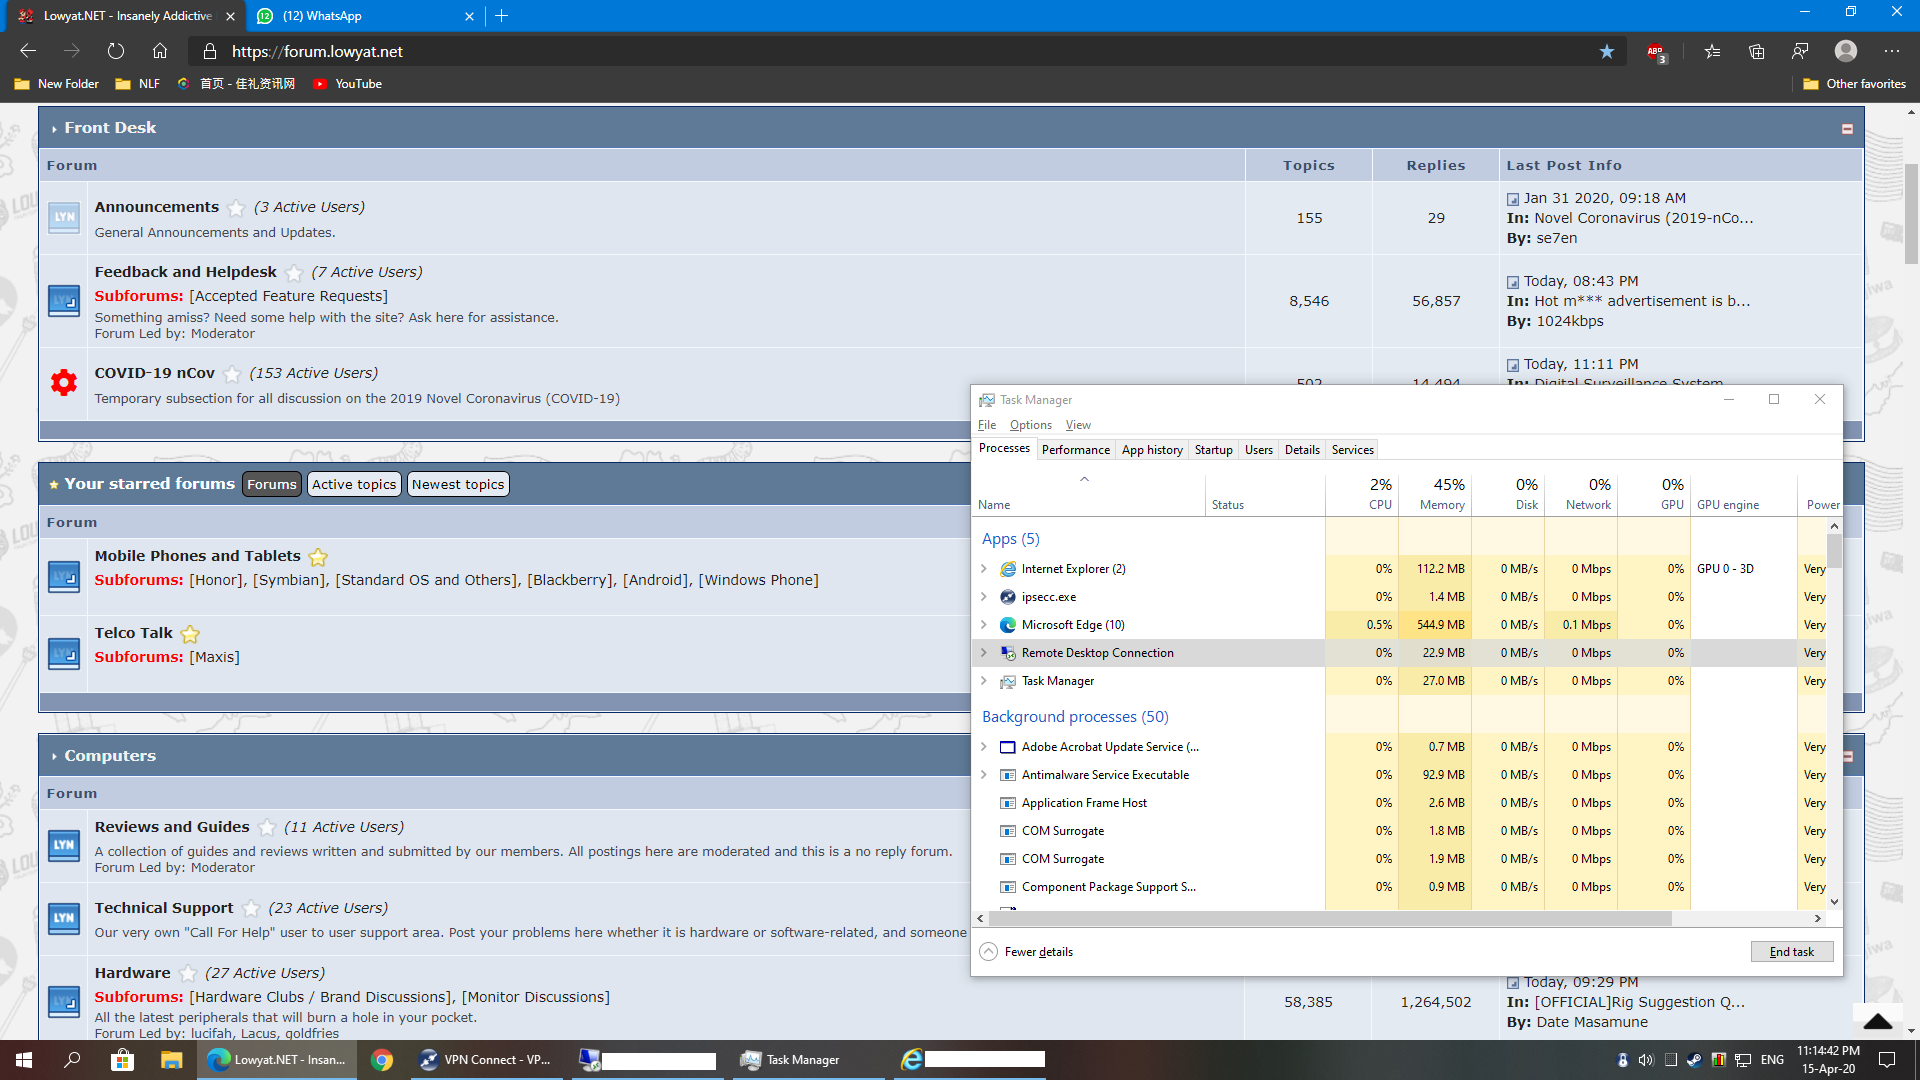
Task: Toggle star on Announcements forum
Action: (236, 208)
